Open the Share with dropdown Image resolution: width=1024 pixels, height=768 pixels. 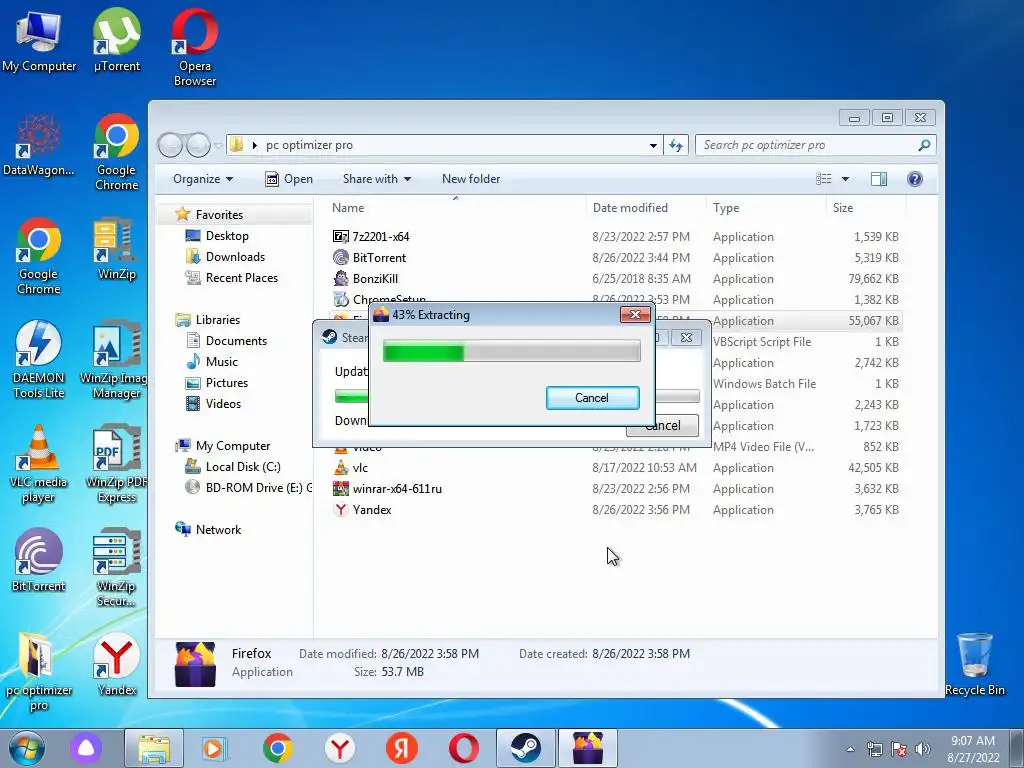pos(377,179)
